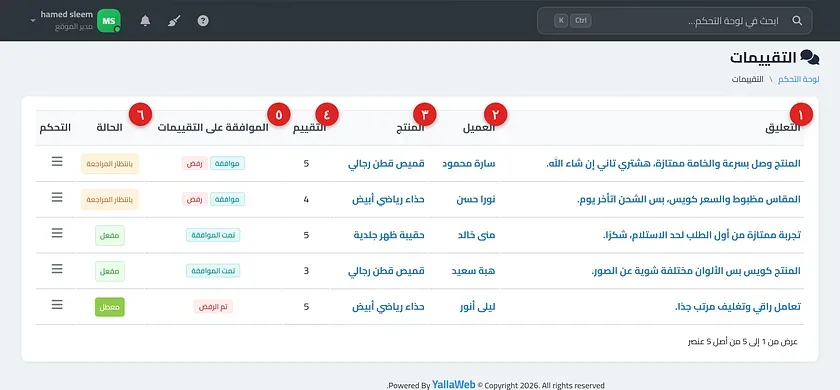Open actions menu for هبة سعيد row
This screenshot has height=390, width=840.
point(57,269)
